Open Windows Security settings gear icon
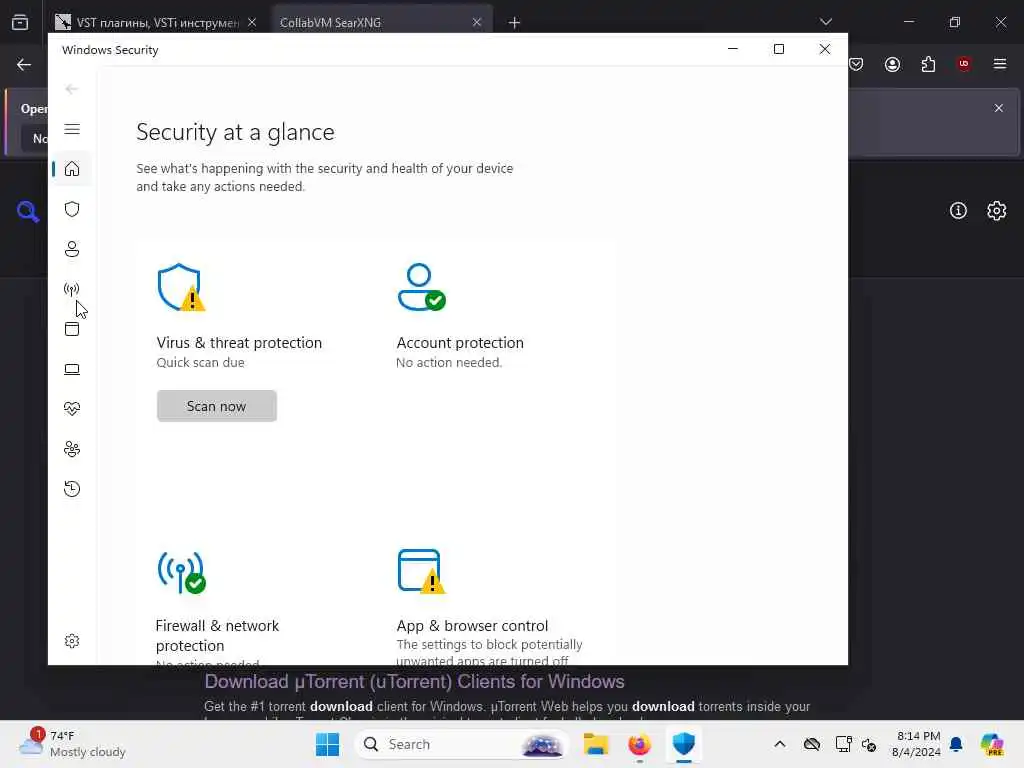1024x768 pixels. click(72, 641)
